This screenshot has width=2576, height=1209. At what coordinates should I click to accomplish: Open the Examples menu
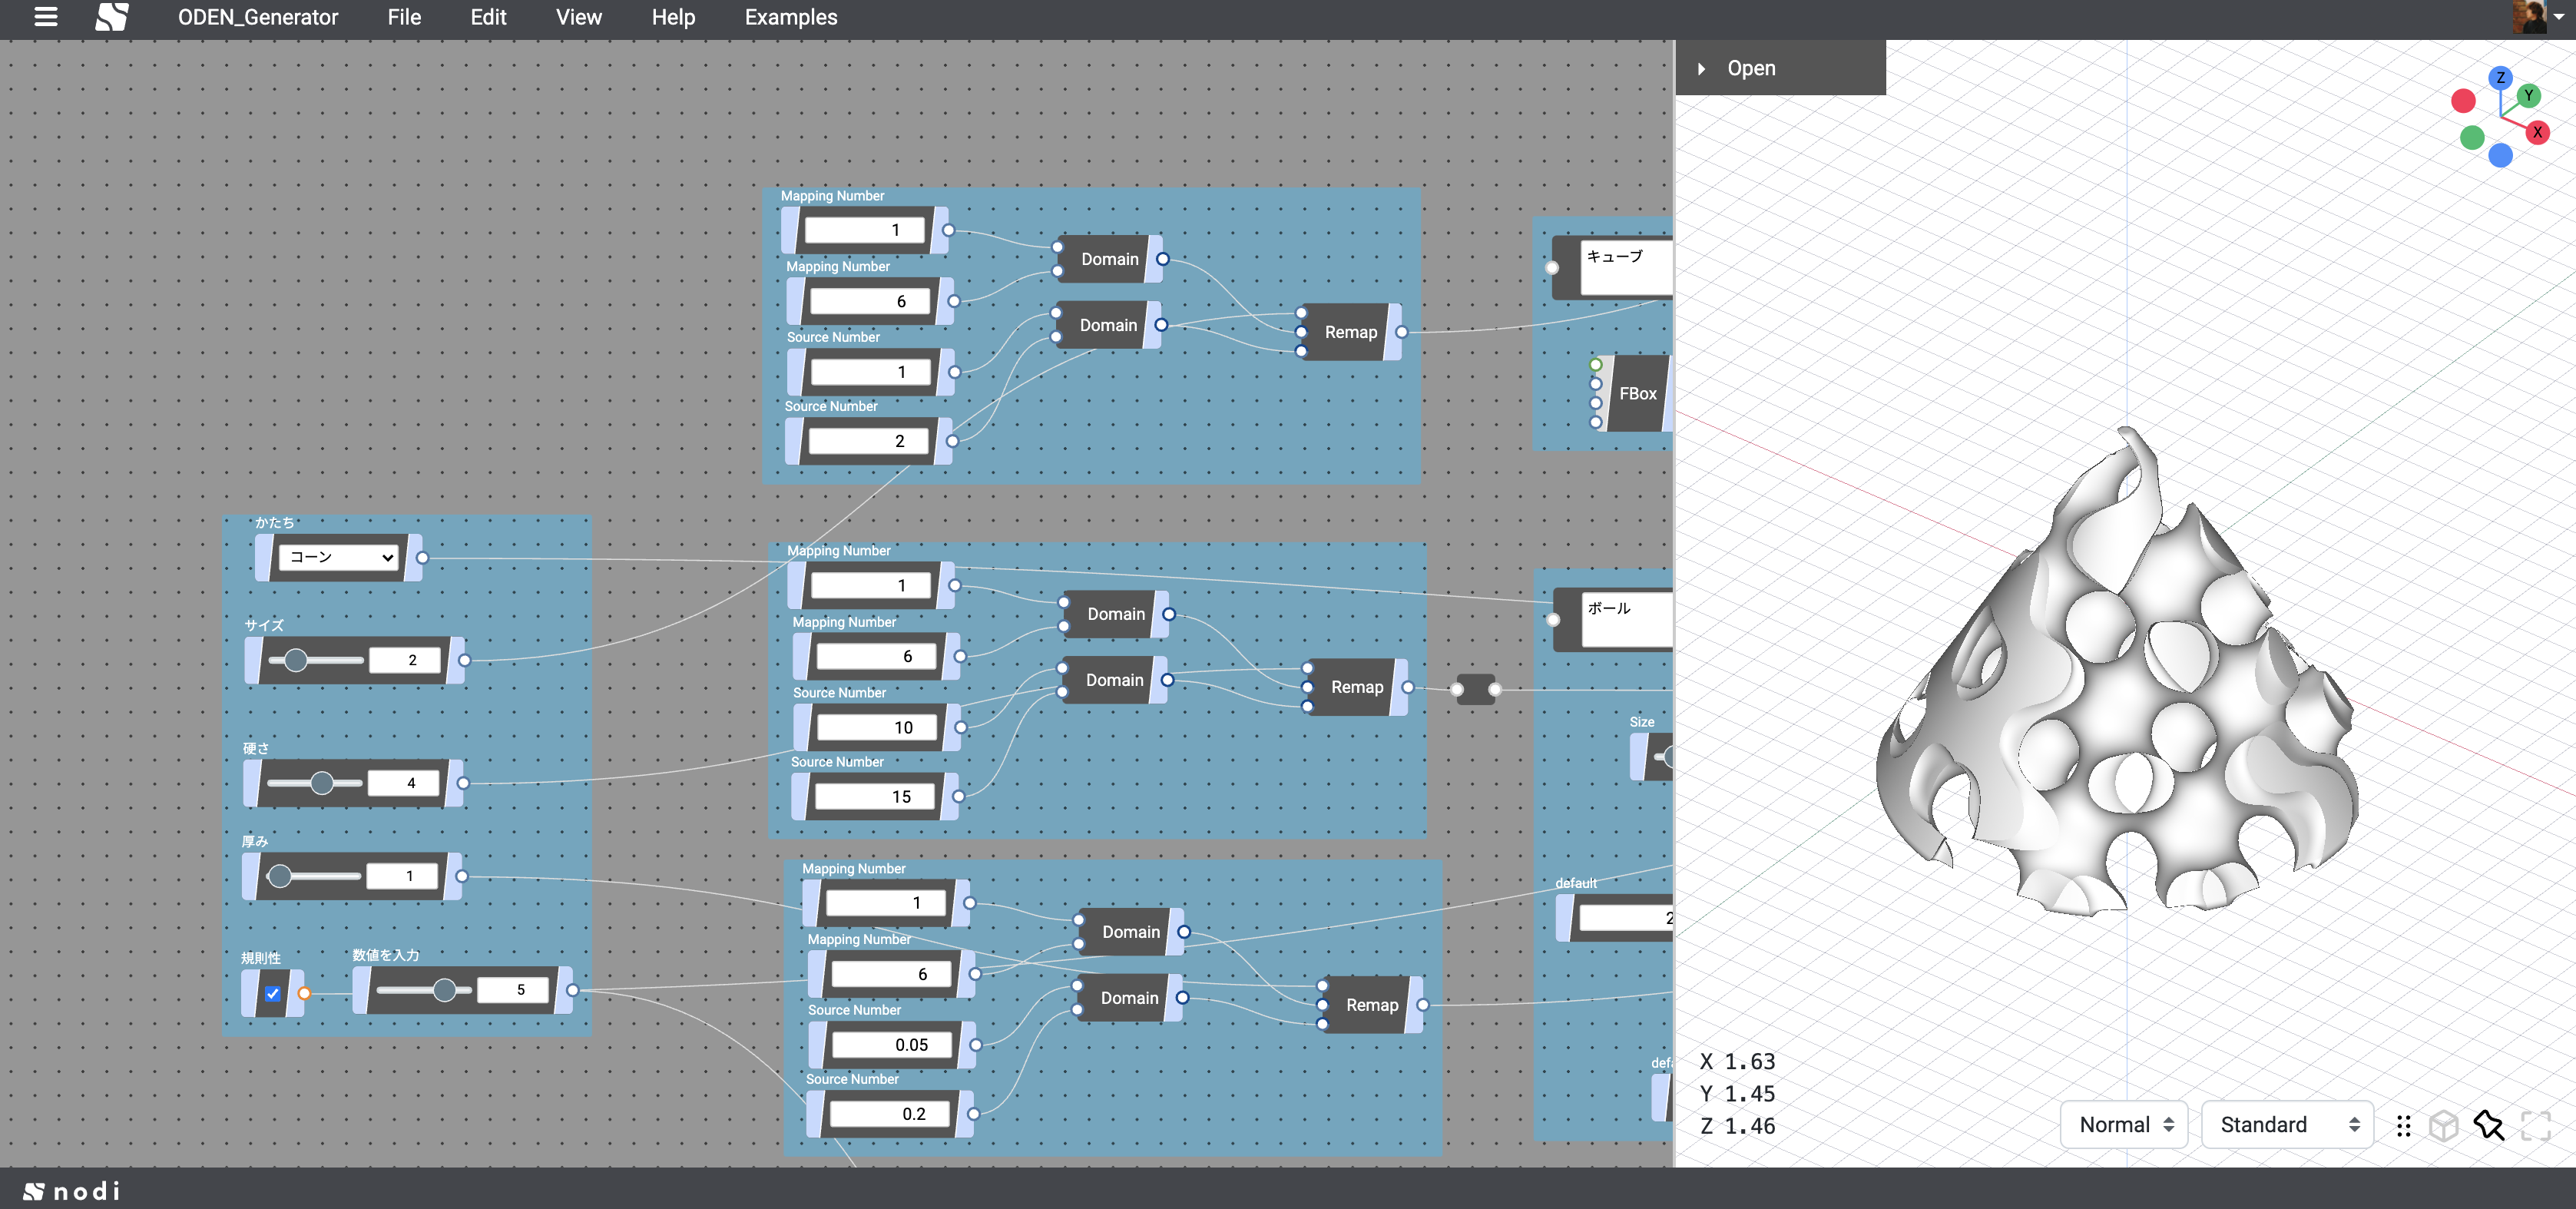(x=790, y=17)
